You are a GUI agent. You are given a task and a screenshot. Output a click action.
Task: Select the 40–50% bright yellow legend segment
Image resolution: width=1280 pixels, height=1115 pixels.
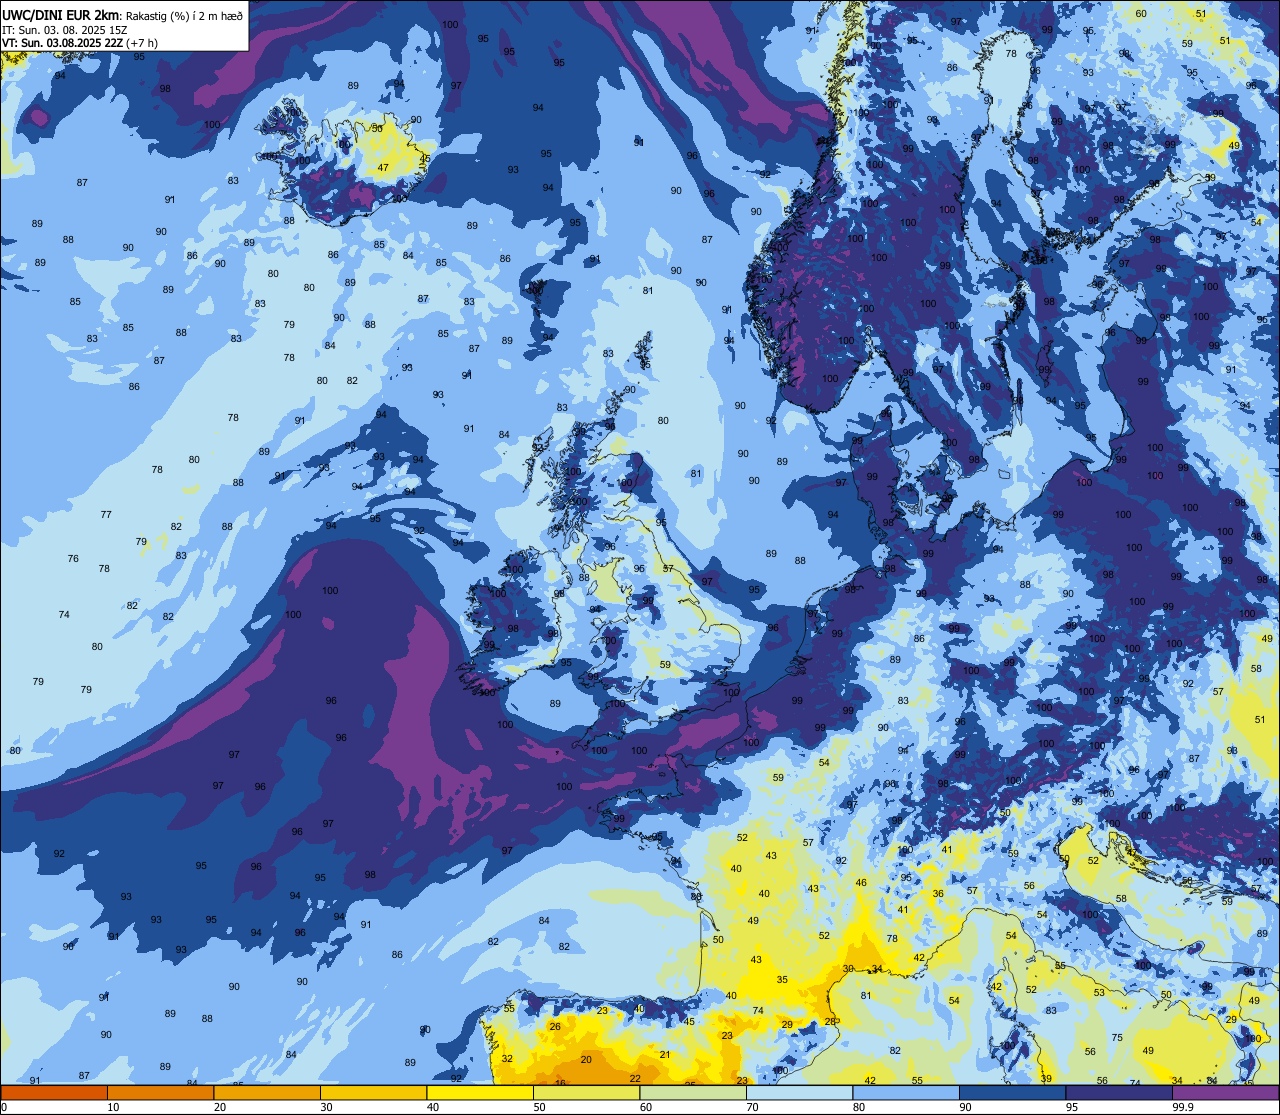click(x=480, y=1092)
